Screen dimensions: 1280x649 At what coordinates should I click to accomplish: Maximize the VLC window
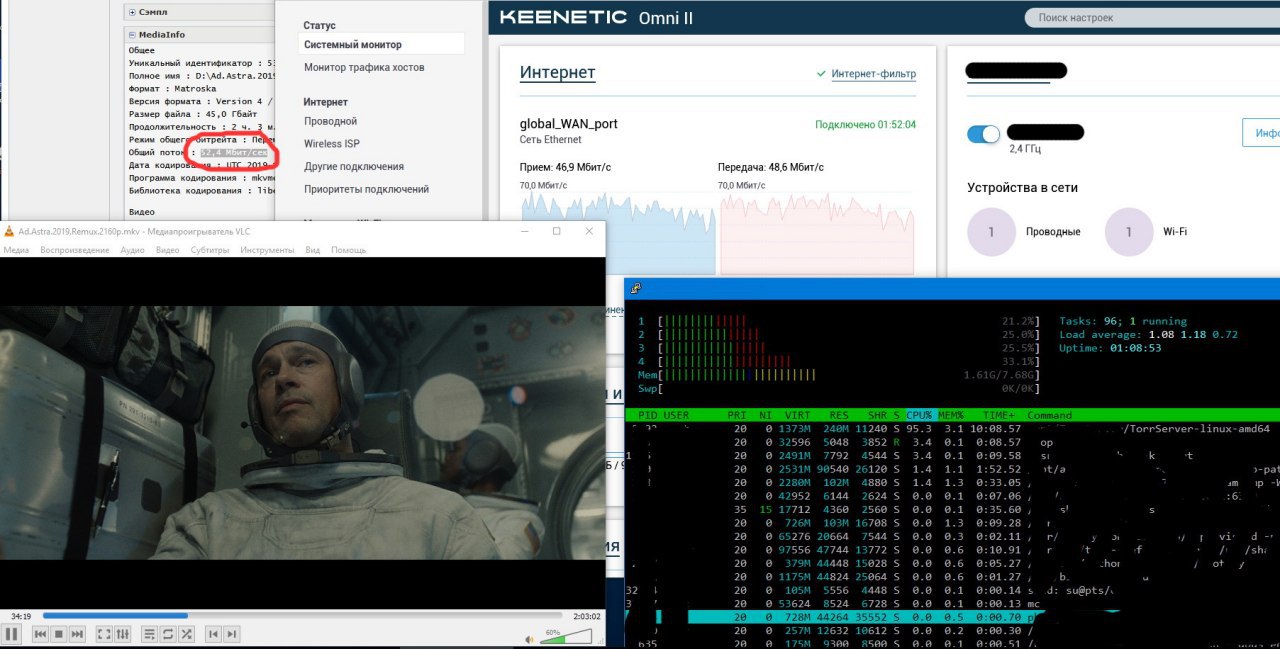[x=557, y=231]
